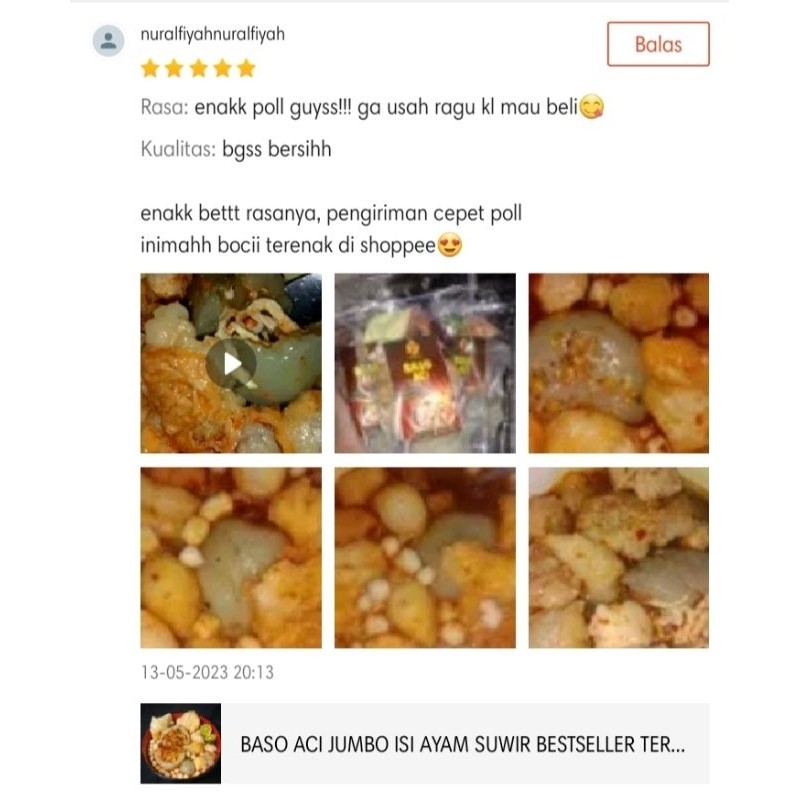Open the top-right baso aci photo

tap(618, 363)
